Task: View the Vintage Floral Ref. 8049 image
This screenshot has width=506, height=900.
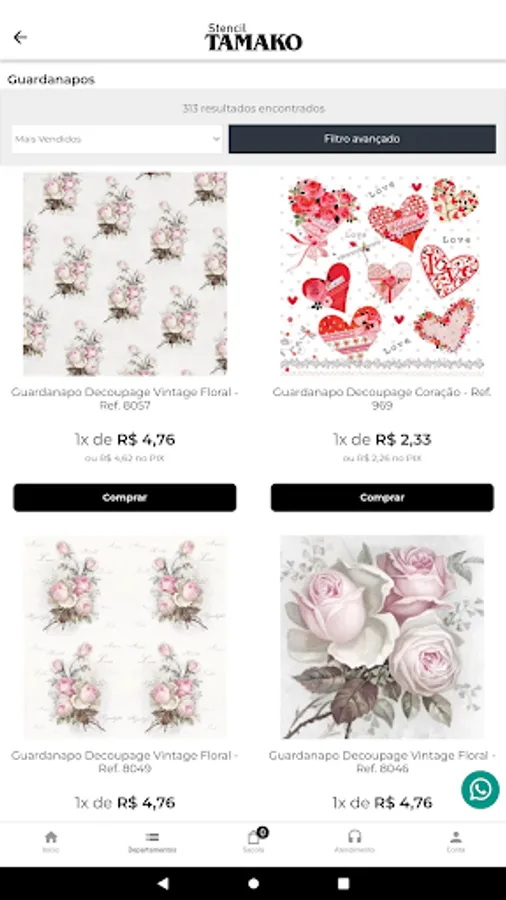Action: point(125,637)
